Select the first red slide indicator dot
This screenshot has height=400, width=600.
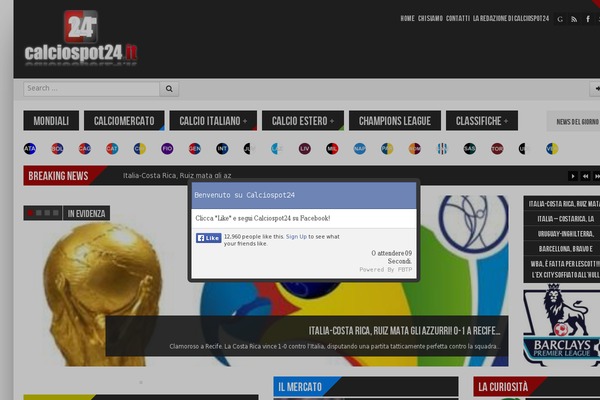pos(30,213)
